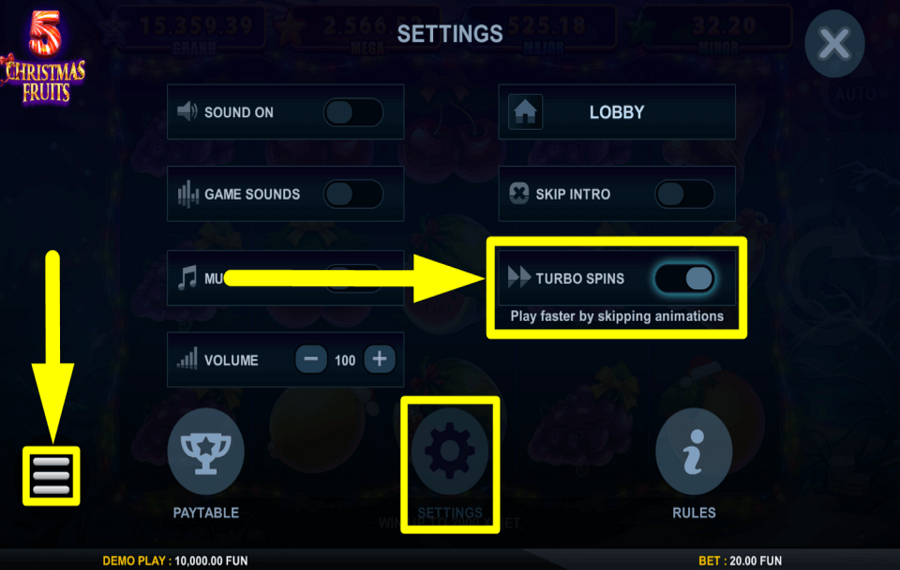Click the 5 Christmas Fruits logo
900x570 pixels.
pos(45,57)
